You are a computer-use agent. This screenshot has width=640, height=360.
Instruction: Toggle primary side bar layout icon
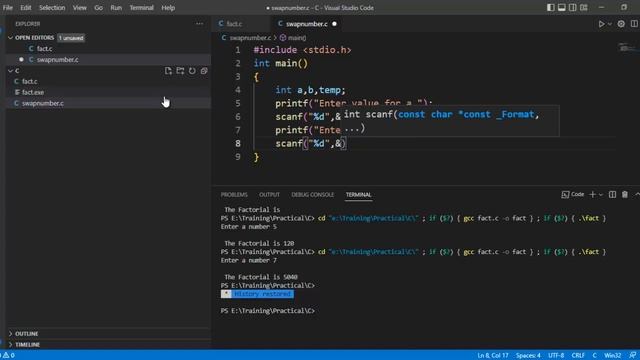click(551, 7)
